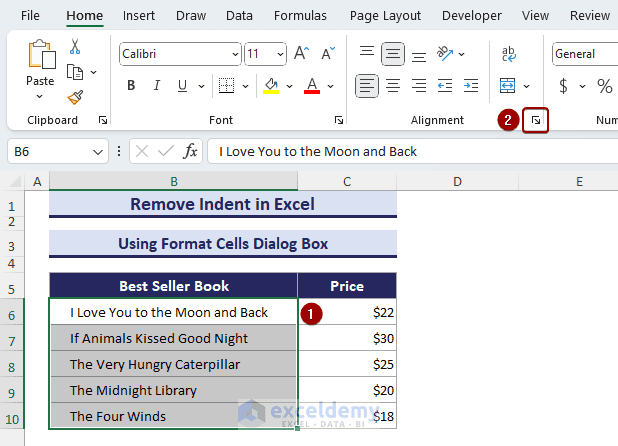
Task: Click the Paste clipboard icon
Action: [41, 54]
